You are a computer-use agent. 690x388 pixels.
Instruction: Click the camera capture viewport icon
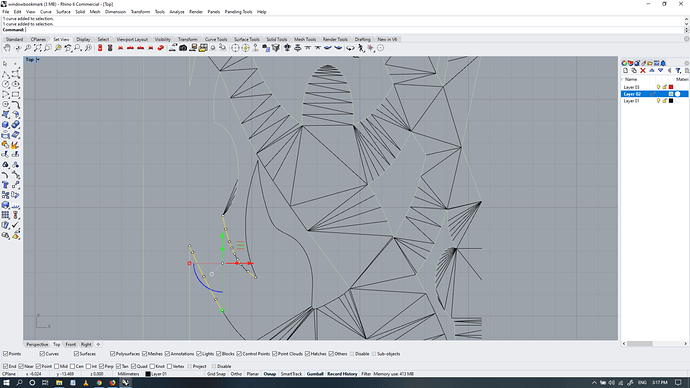tap(183, 48)
